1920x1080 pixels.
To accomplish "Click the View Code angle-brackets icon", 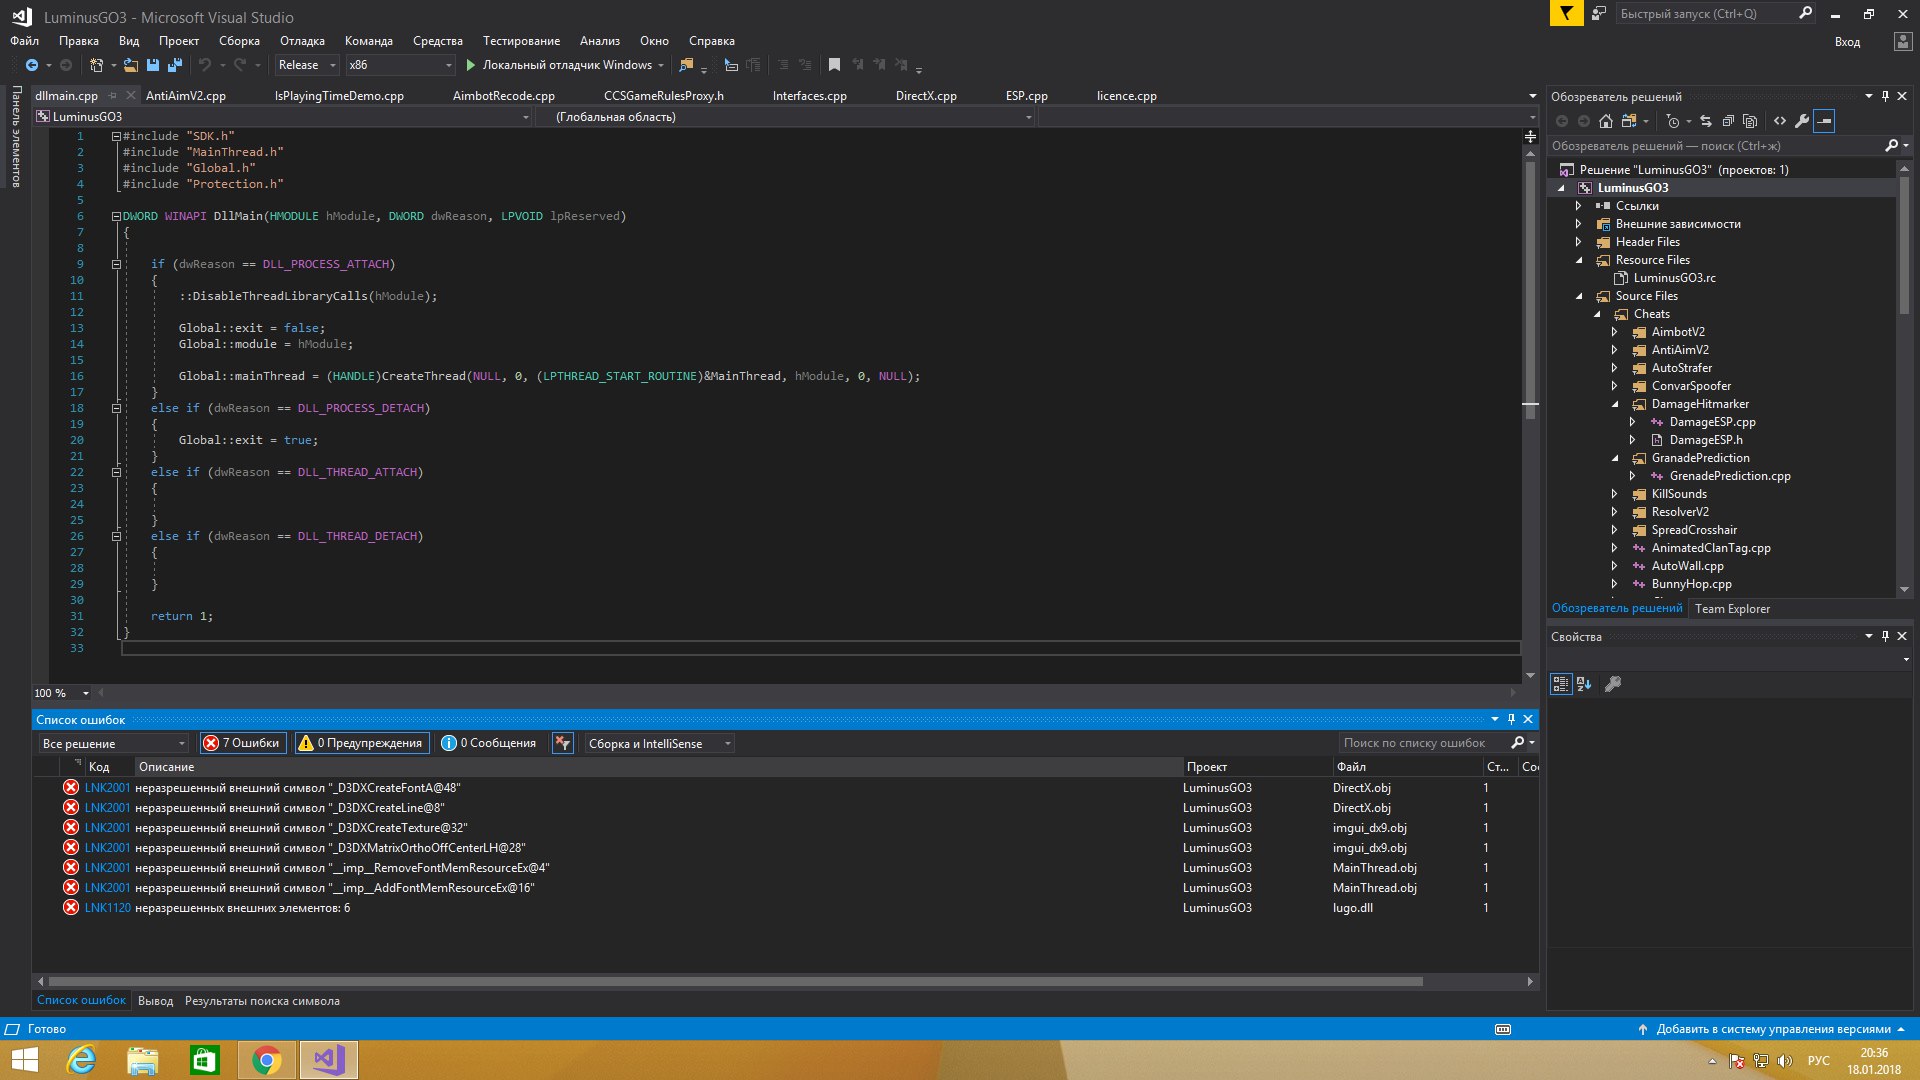I will 1780,121.
